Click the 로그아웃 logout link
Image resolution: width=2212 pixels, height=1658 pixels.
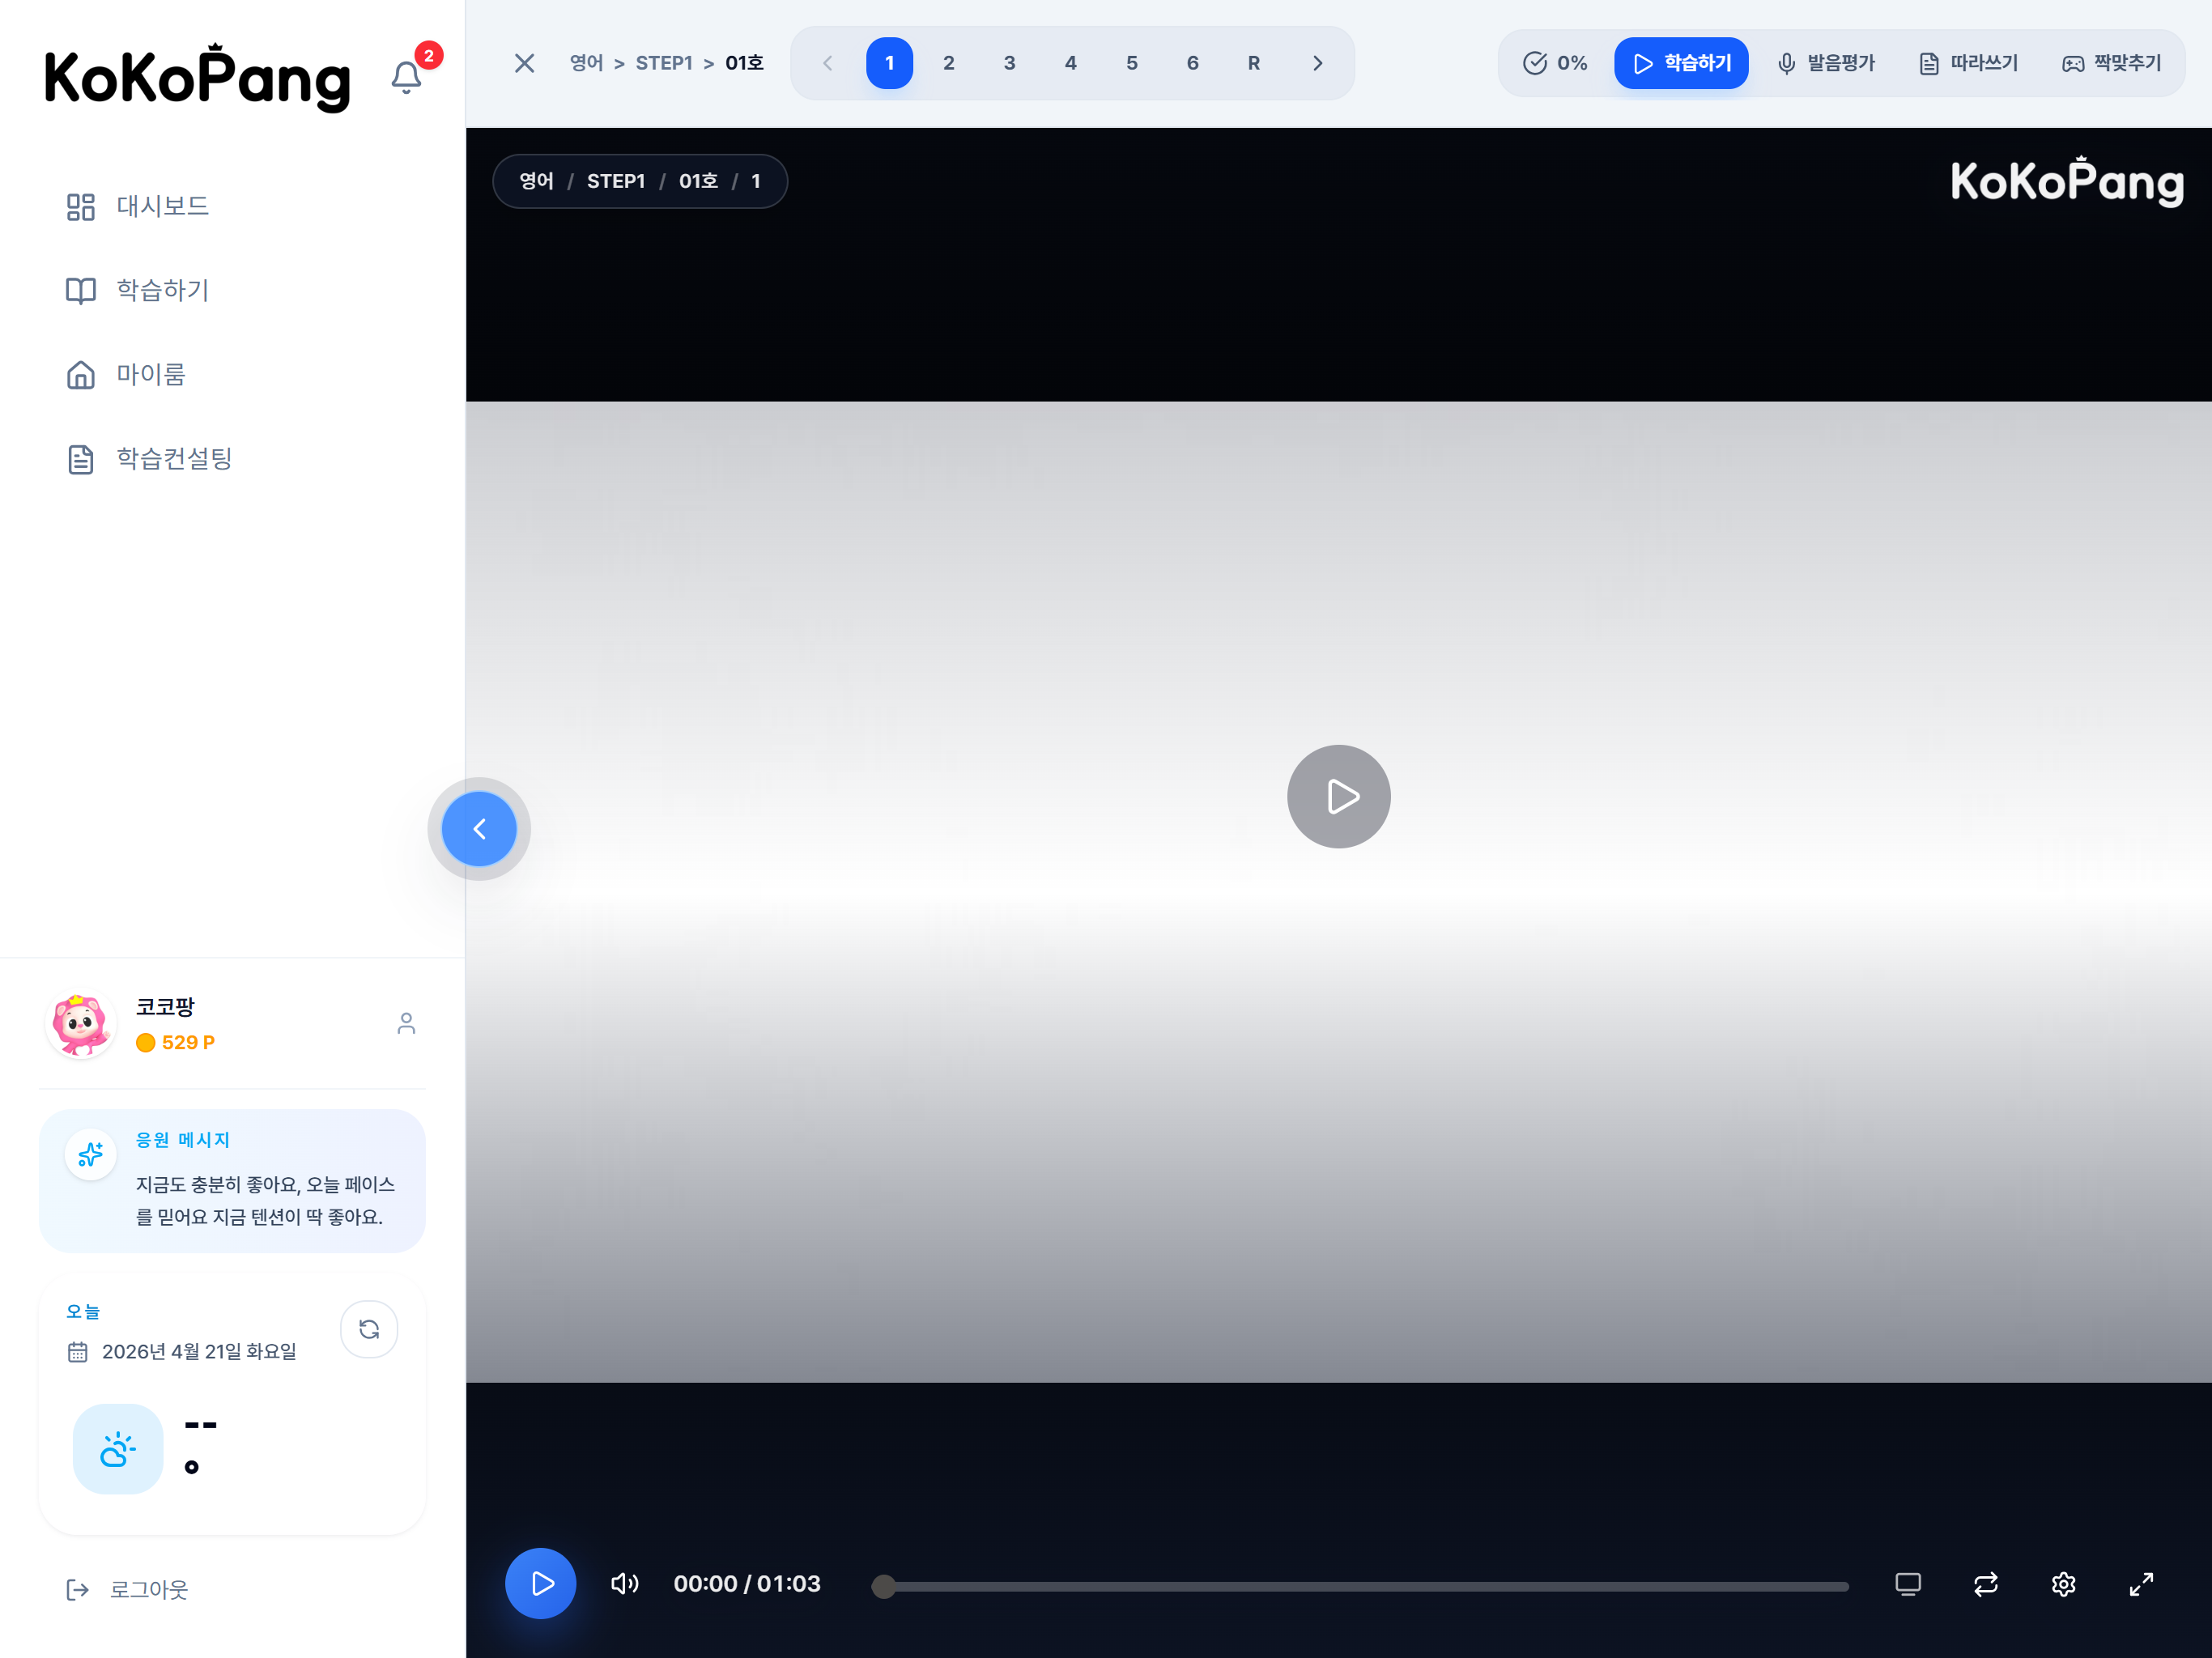pos(127,1589)
